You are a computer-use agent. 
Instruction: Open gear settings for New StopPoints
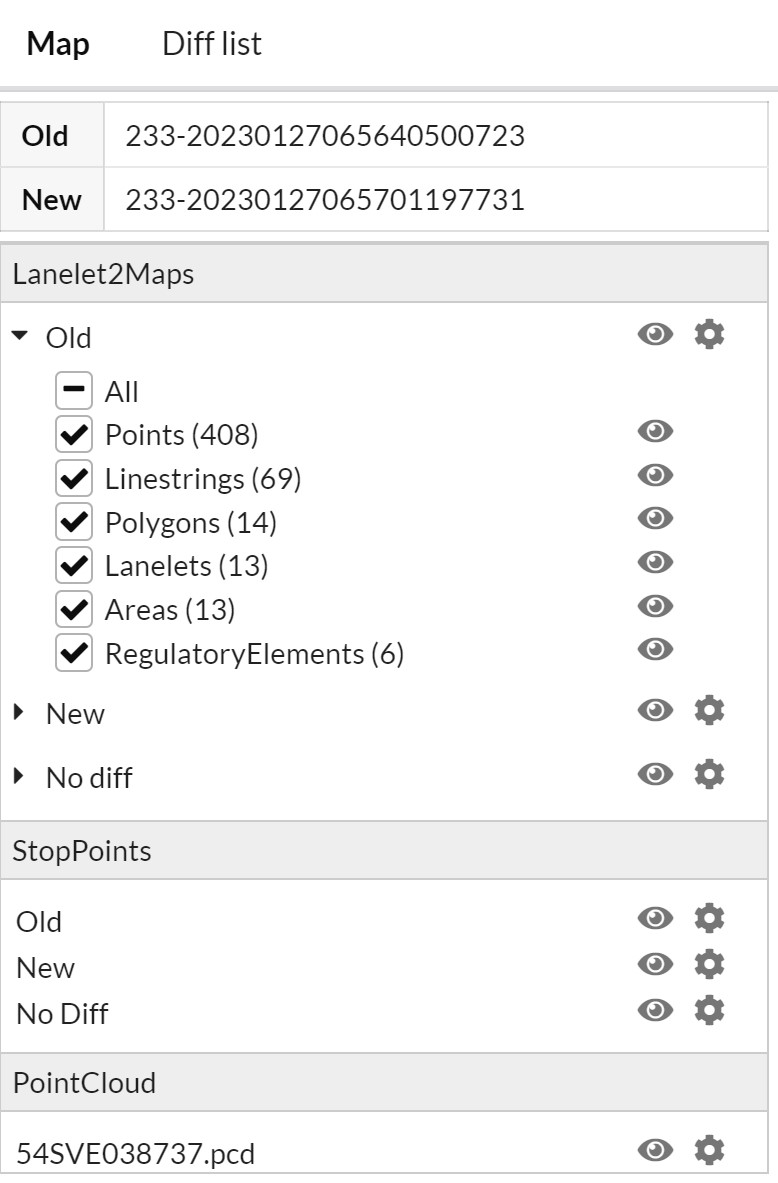[x=709, y=964]
